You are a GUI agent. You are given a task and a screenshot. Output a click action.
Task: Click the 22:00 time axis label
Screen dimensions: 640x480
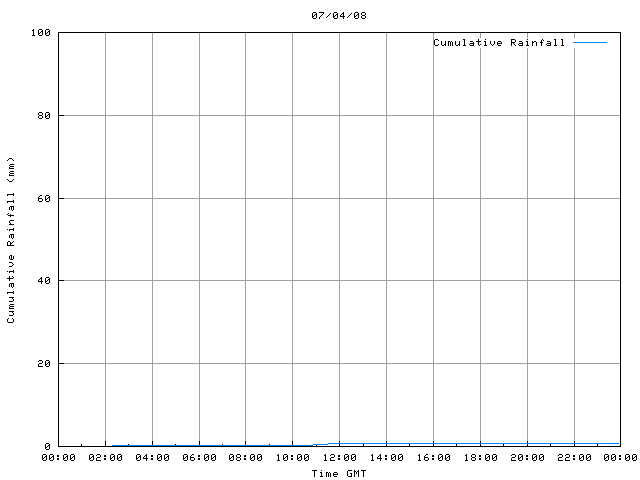point(574,458)
